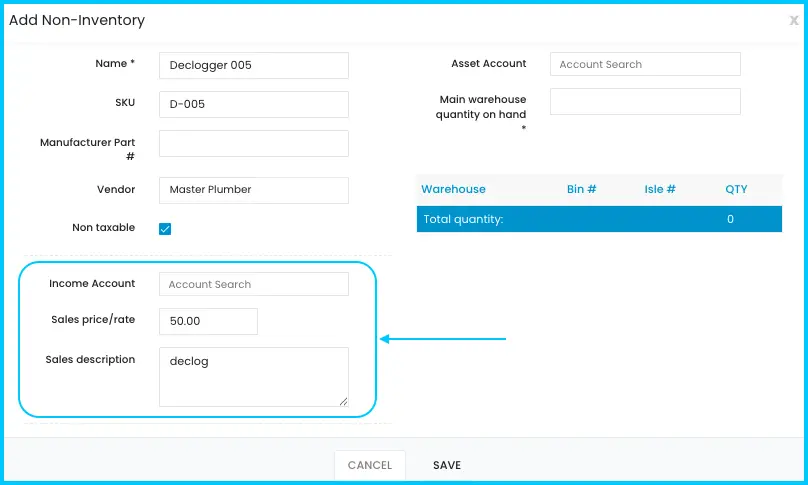
Task: Click the Sales price/rate field
Action: (208, 321)
